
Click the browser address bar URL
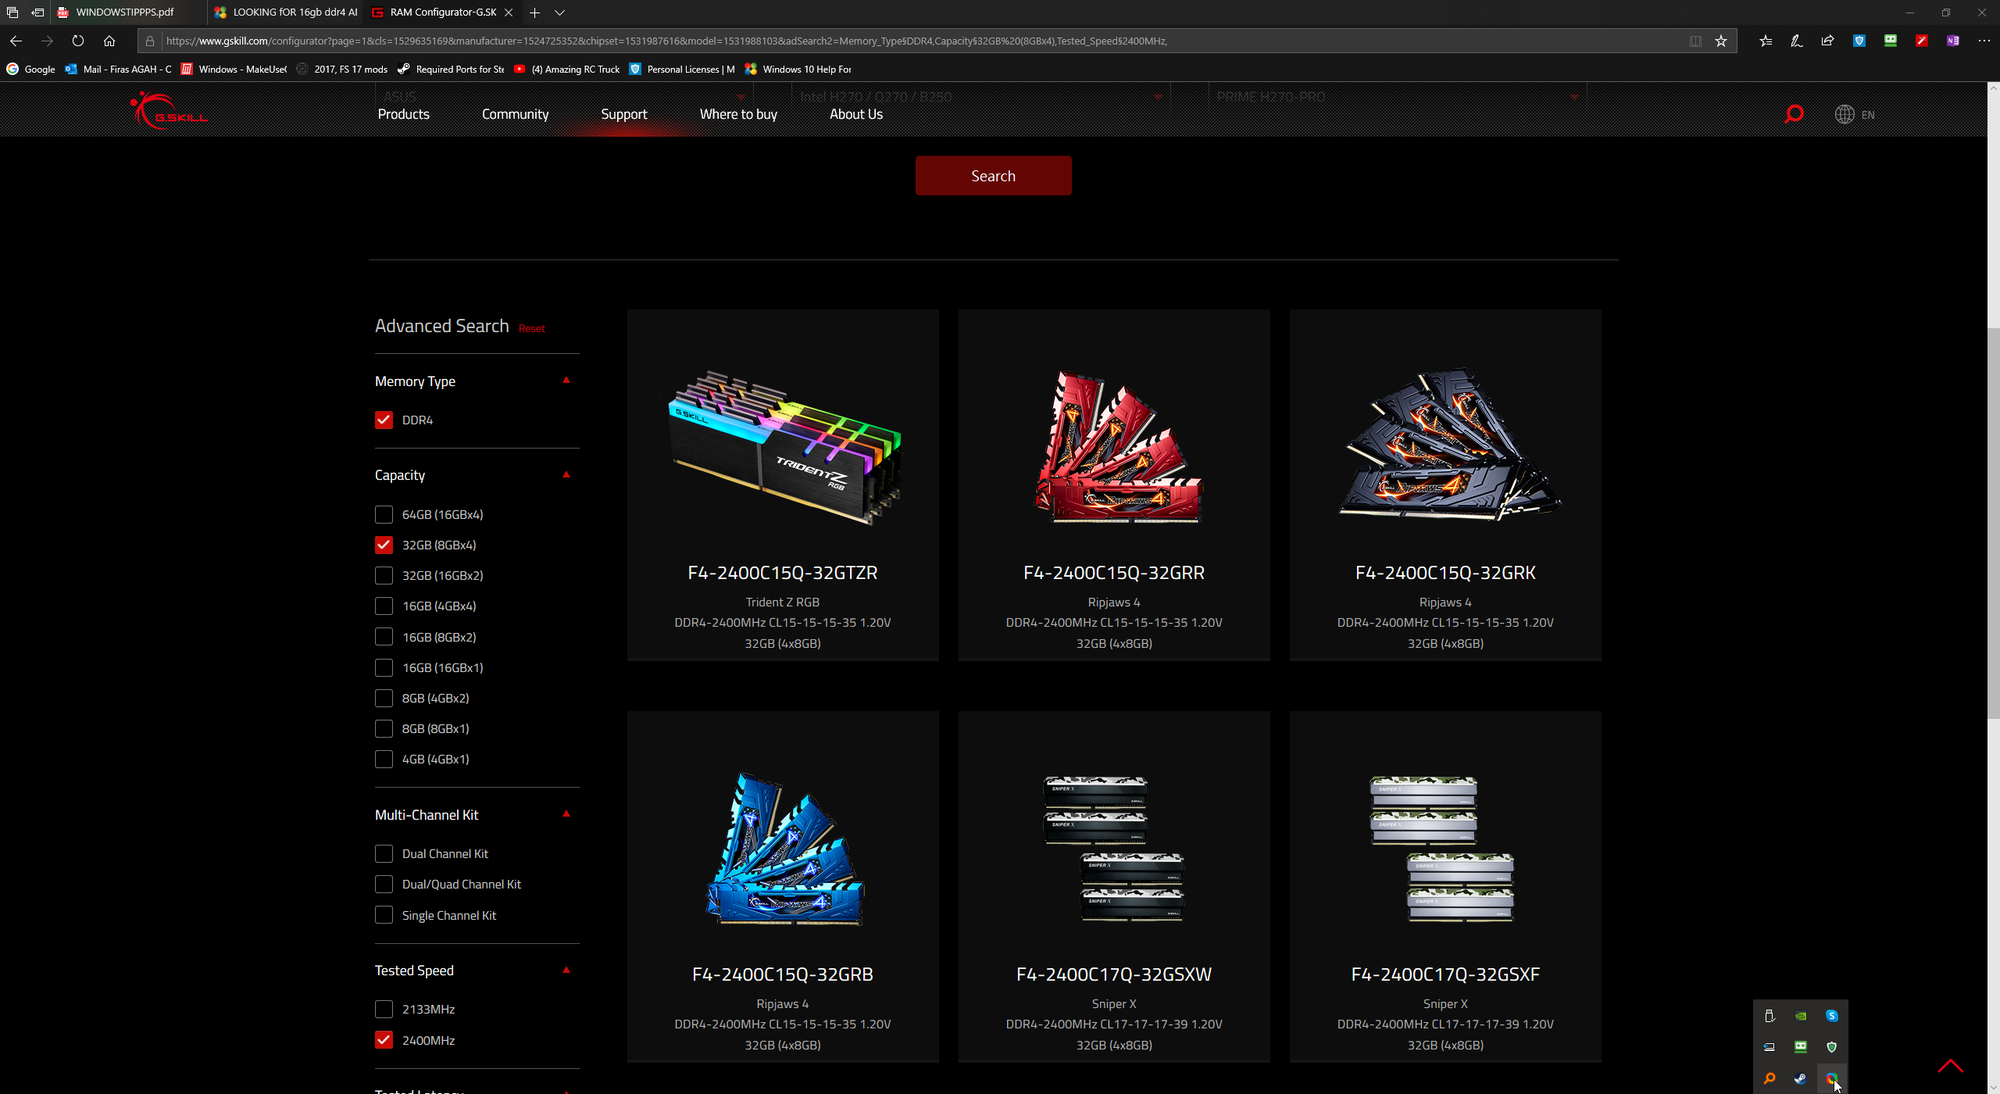click(667, 41)
